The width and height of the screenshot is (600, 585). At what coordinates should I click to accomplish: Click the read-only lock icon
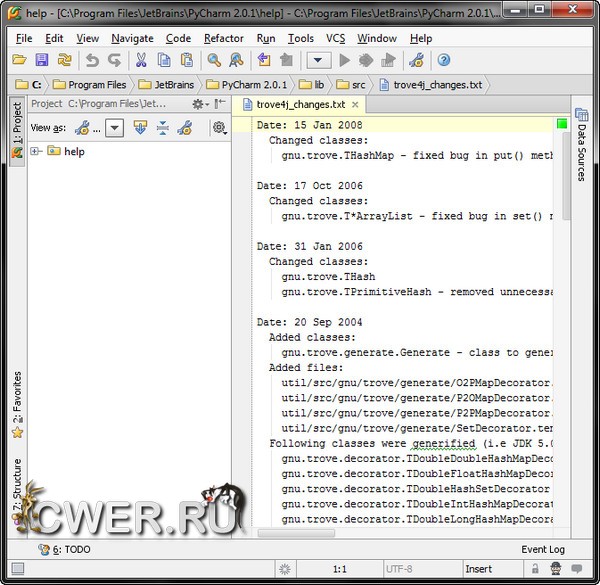pos(535,569)
